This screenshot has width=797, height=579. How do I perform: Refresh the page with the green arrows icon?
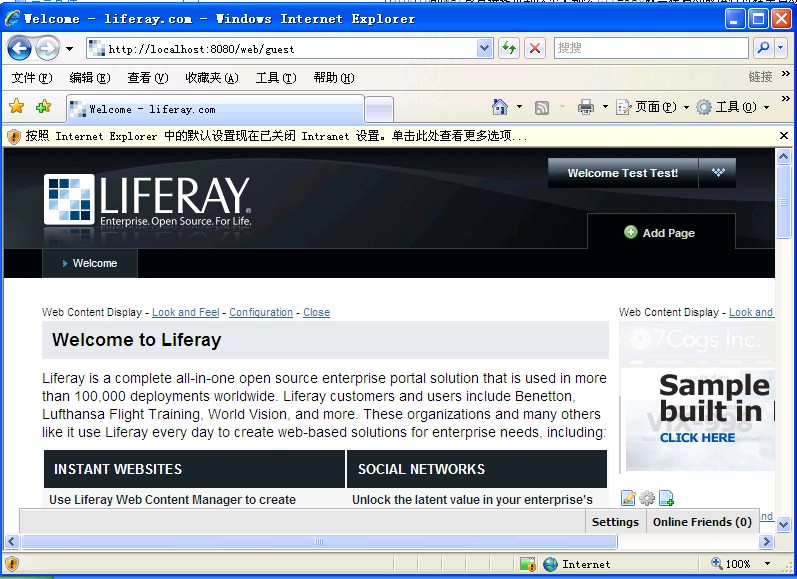509,49
